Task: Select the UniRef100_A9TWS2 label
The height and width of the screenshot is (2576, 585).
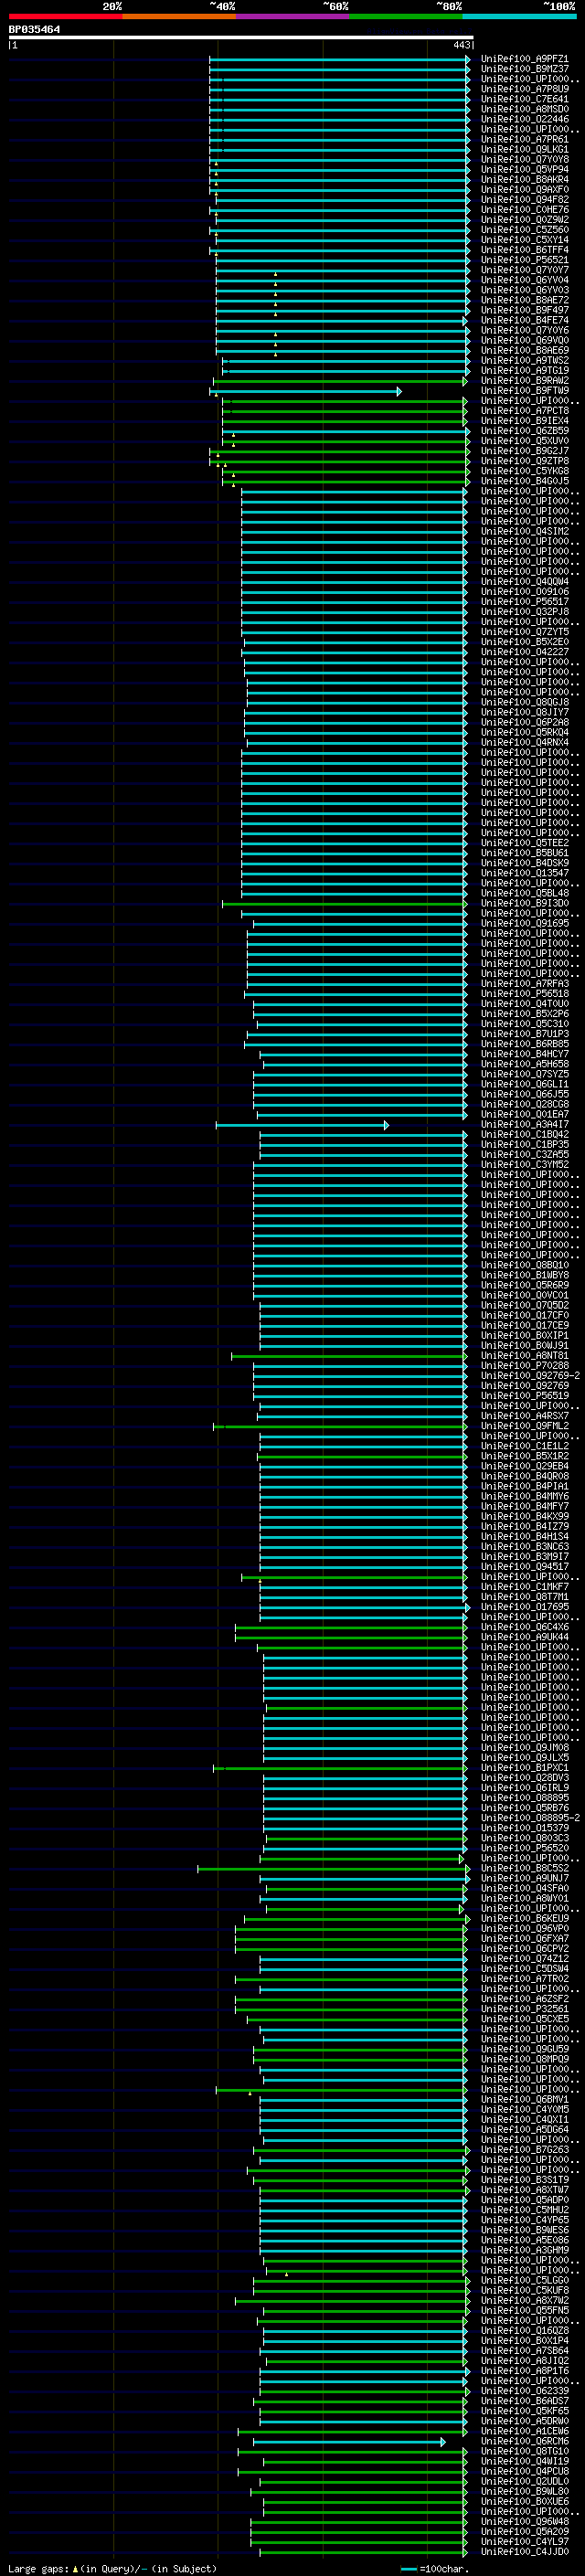Action: pyautogui.click(x=524, y=361)
